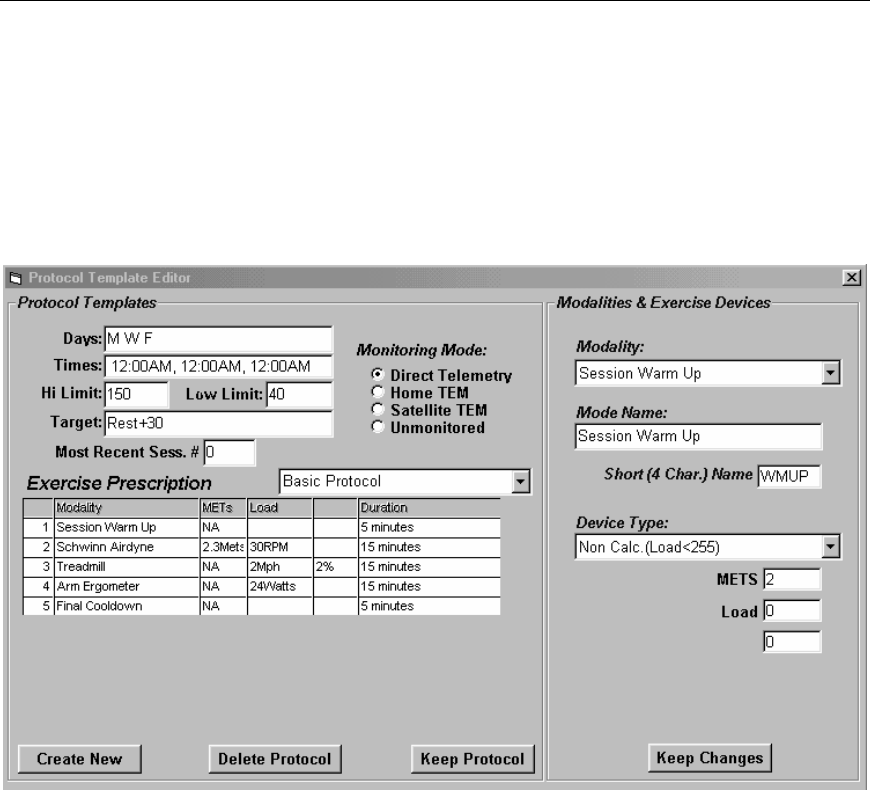The image size is (870, 790).
Task: Click the Duration column header
Action: point(429,508)
